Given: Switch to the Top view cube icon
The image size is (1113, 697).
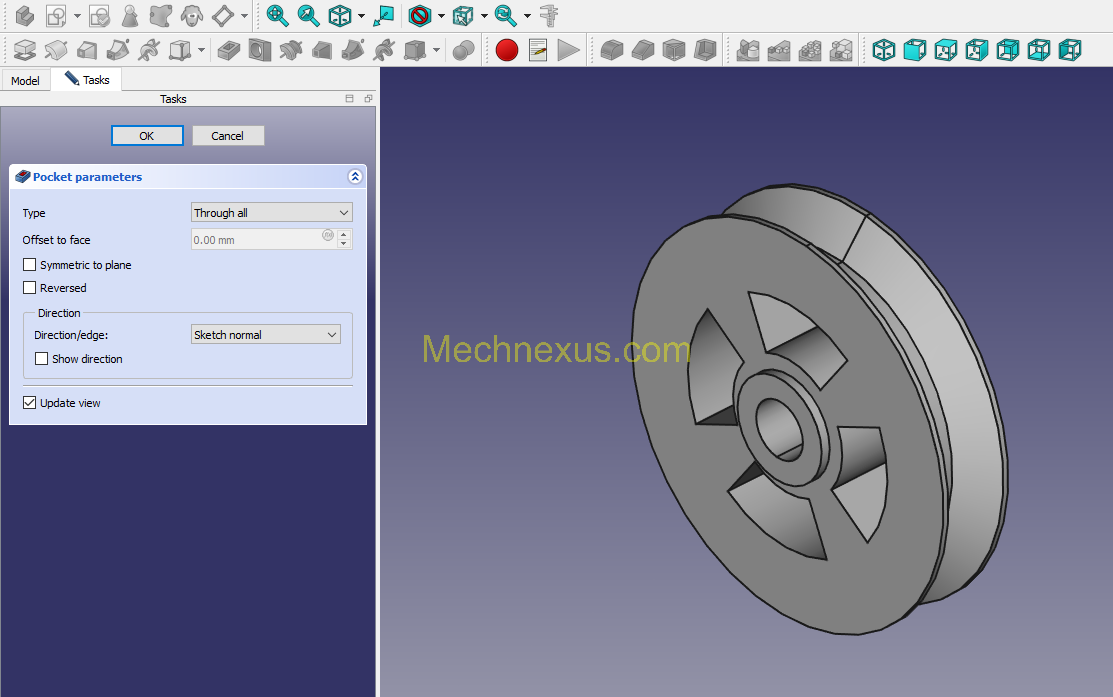Looking at the screenshot, I should coord(946,50).
